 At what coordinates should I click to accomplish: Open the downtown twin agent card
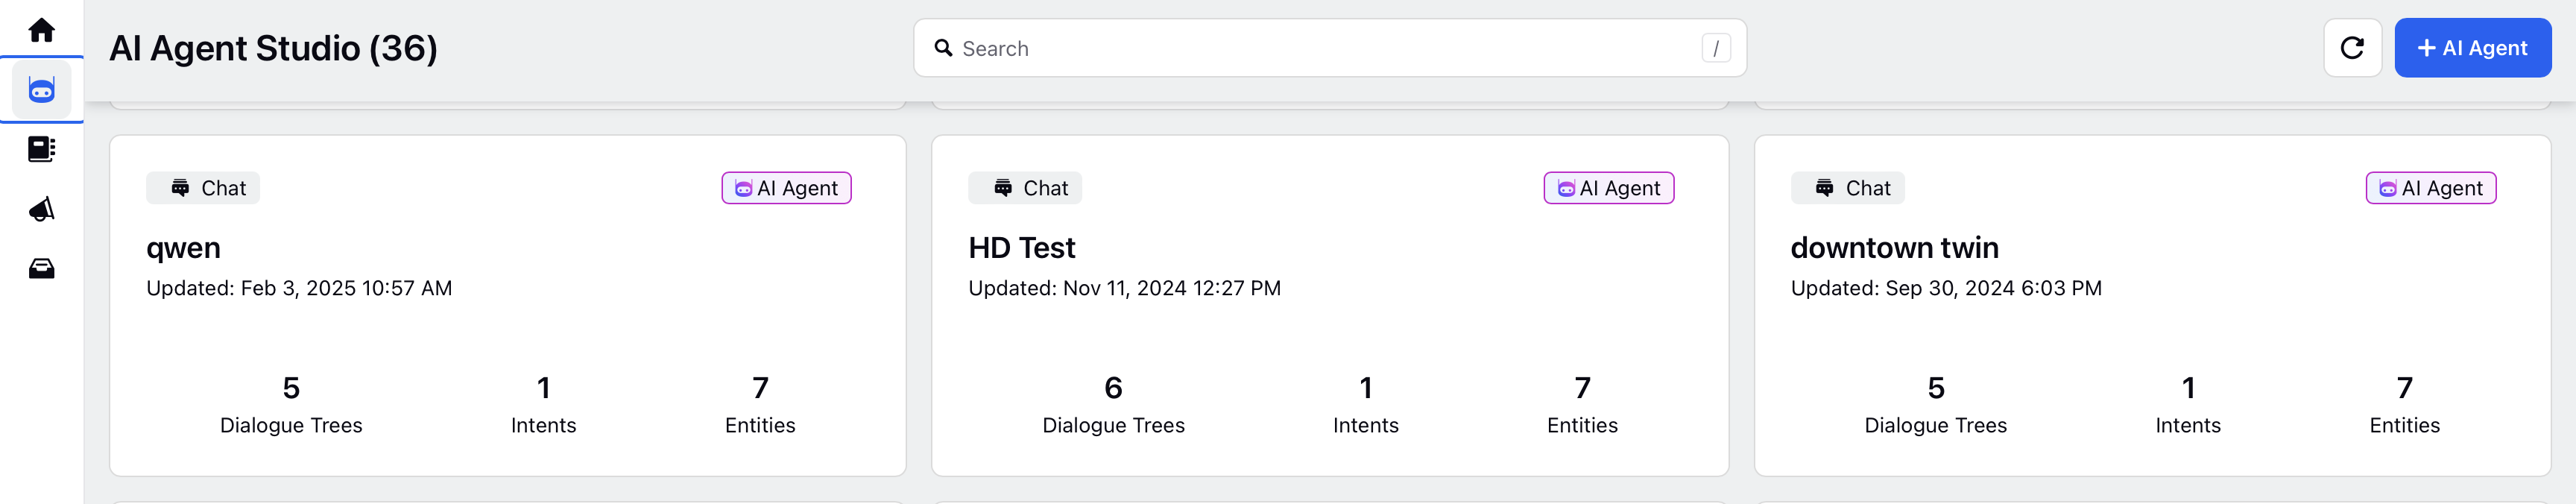(2152, 305)
